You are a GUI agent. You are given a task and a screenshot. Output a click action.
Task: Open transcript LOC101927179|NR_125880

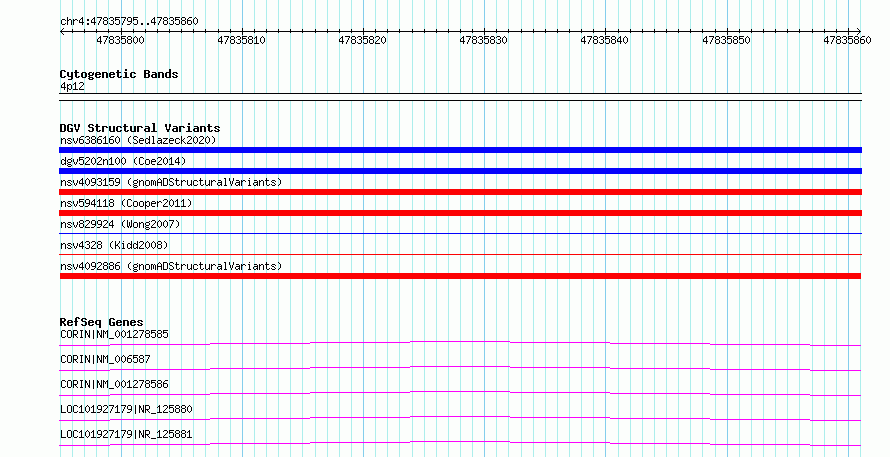tap(126, 409)
